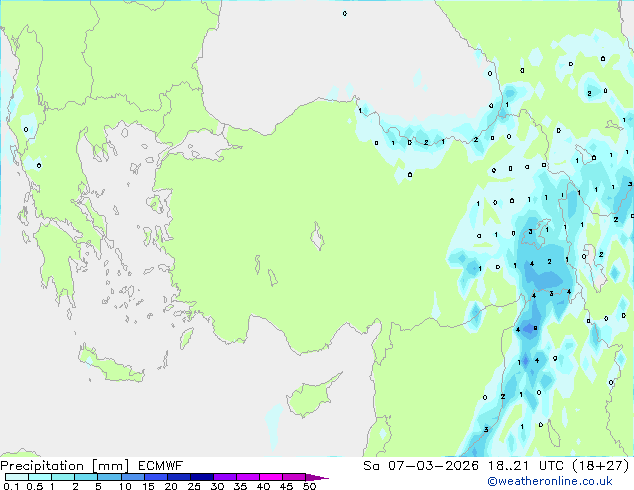Viewport: 634px width, 490px height.
Task: Select the 2 to 5 mm legend swatch
Action: [x=86, y=477]
